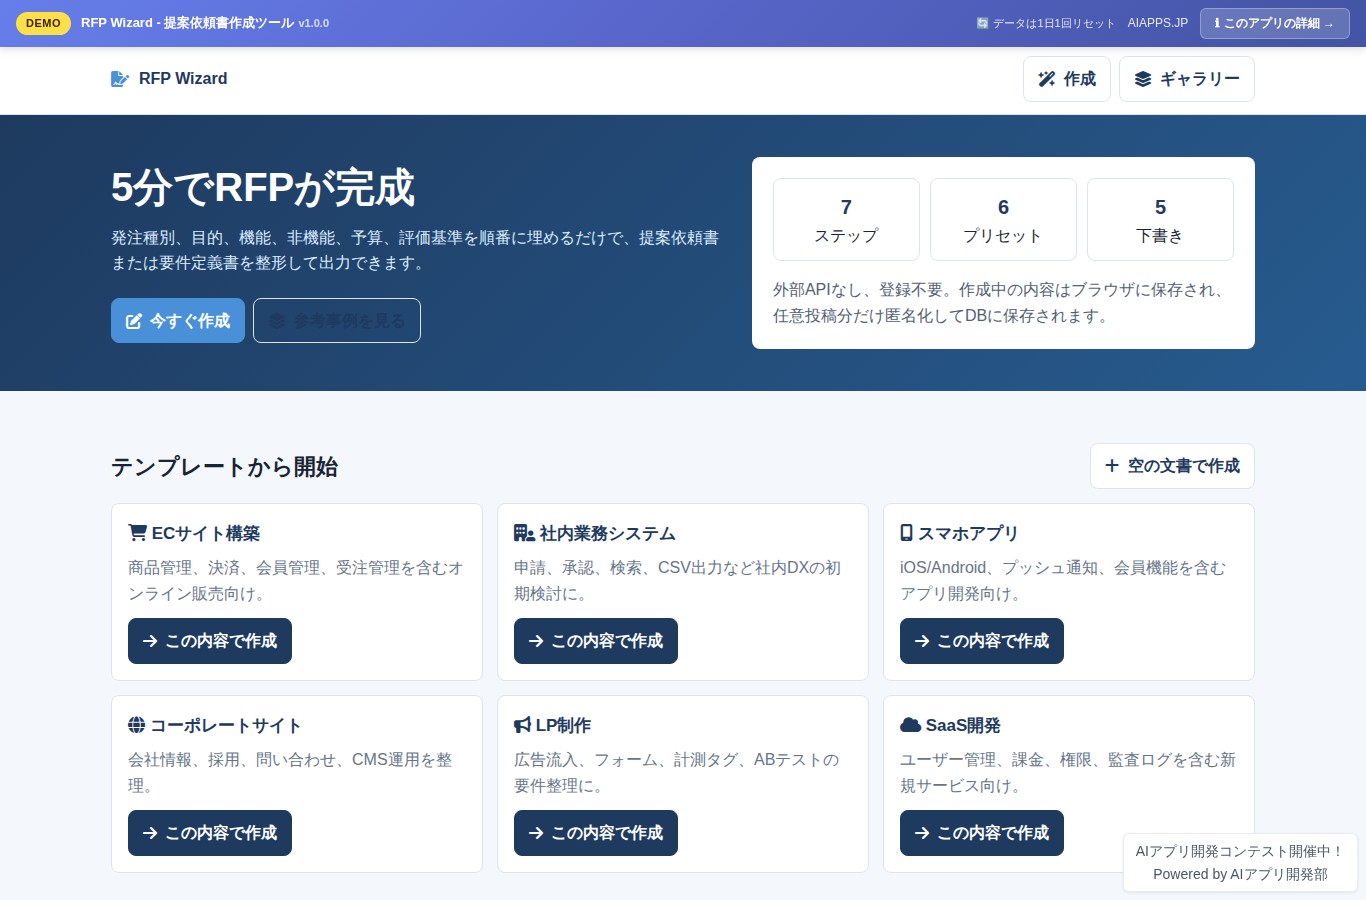The width and height of the screenshot is (1366, 900).
Task: Click the 6 プリセット stat box
Action: coord(1003,220)
